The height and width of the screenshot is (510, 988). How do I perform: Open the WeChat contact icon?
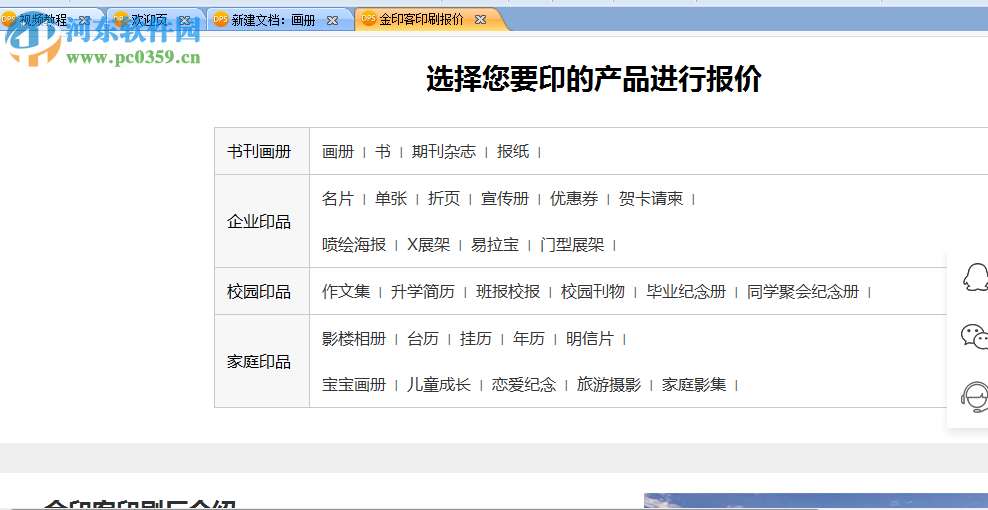click(x=975, y=336)
